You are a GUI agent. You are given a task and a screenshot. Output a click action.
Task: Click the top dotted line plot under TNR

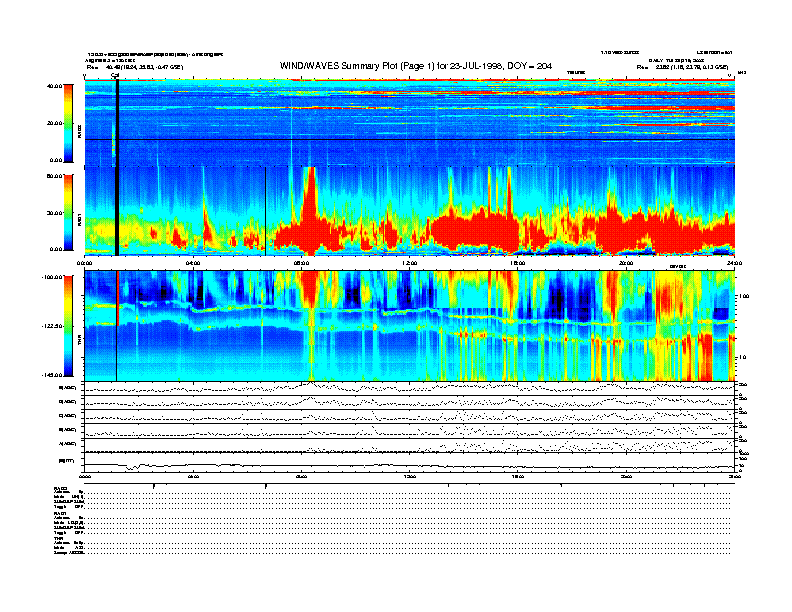(x=410, y=388)
